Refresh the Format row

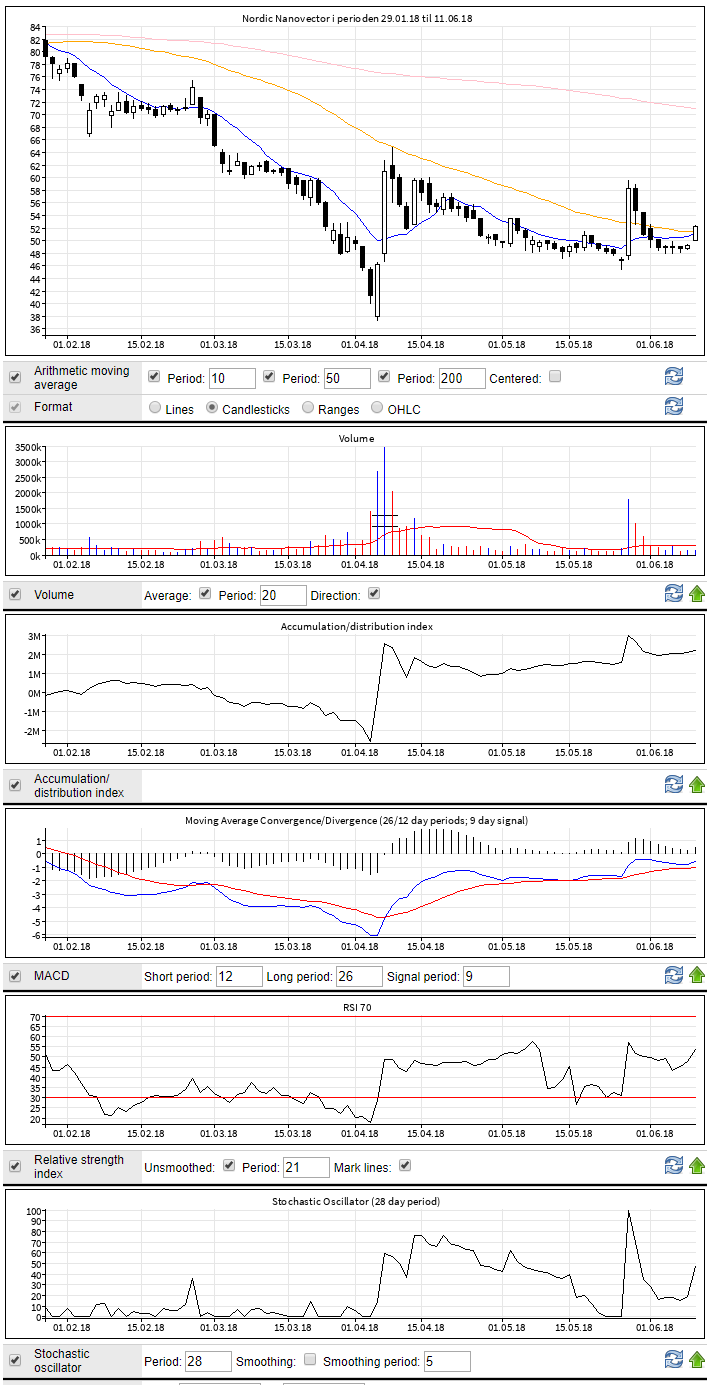[x=674, y=405]
